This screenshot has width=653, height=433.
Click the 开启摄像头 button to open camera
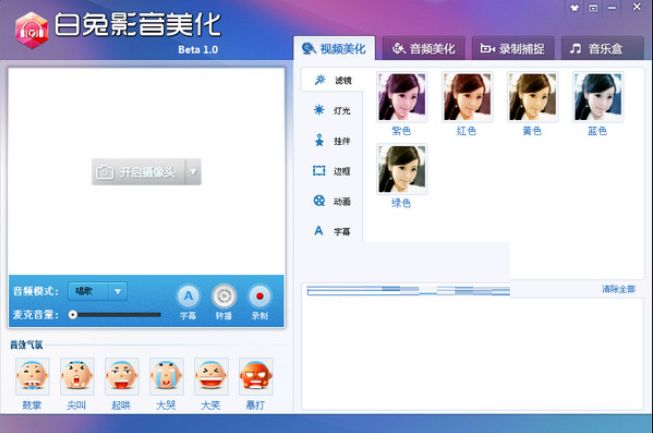pos(137,172)
